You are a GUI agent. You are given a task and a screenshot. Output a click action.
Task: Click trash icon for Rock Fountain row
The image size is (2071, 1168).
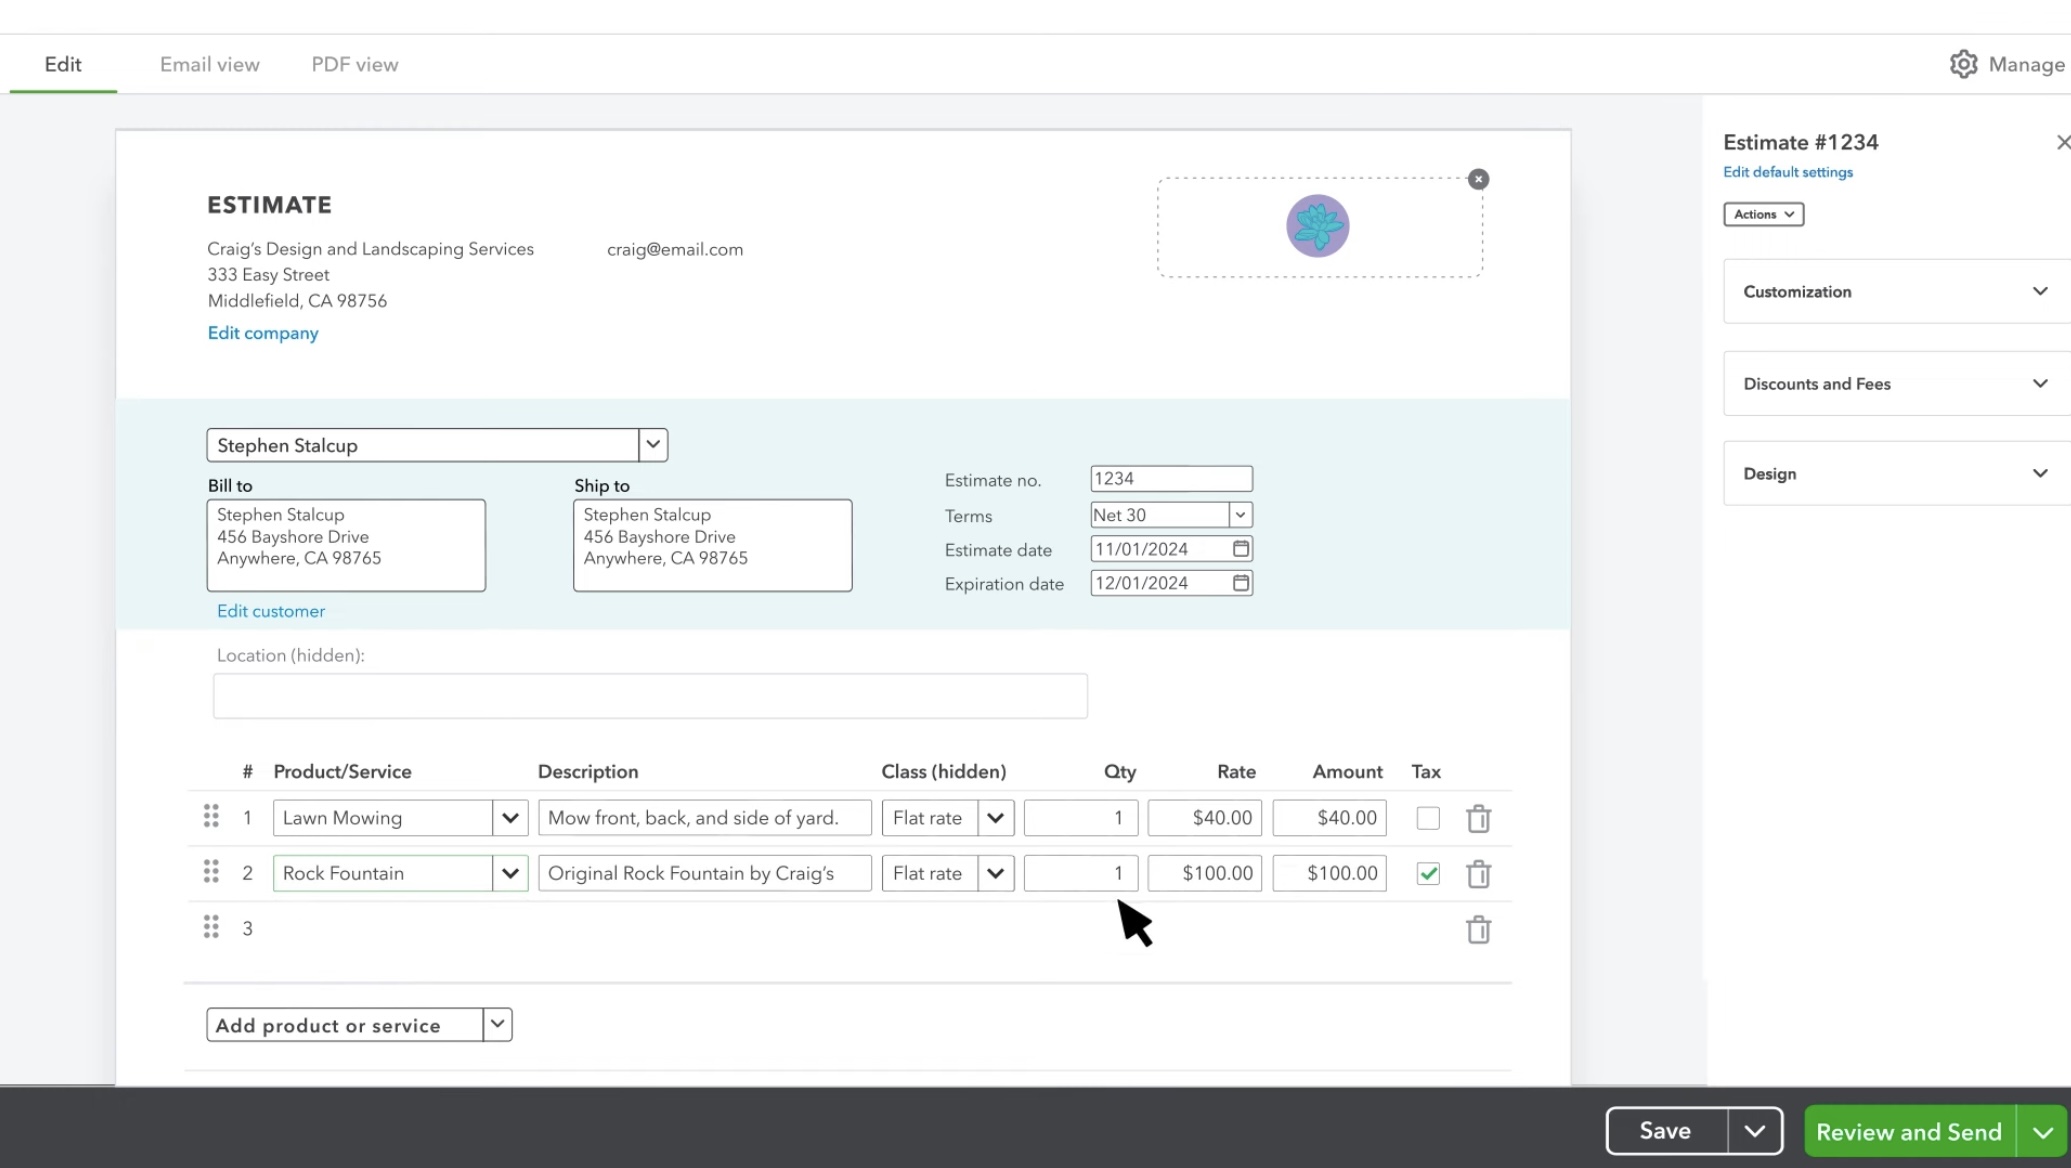1478,874
